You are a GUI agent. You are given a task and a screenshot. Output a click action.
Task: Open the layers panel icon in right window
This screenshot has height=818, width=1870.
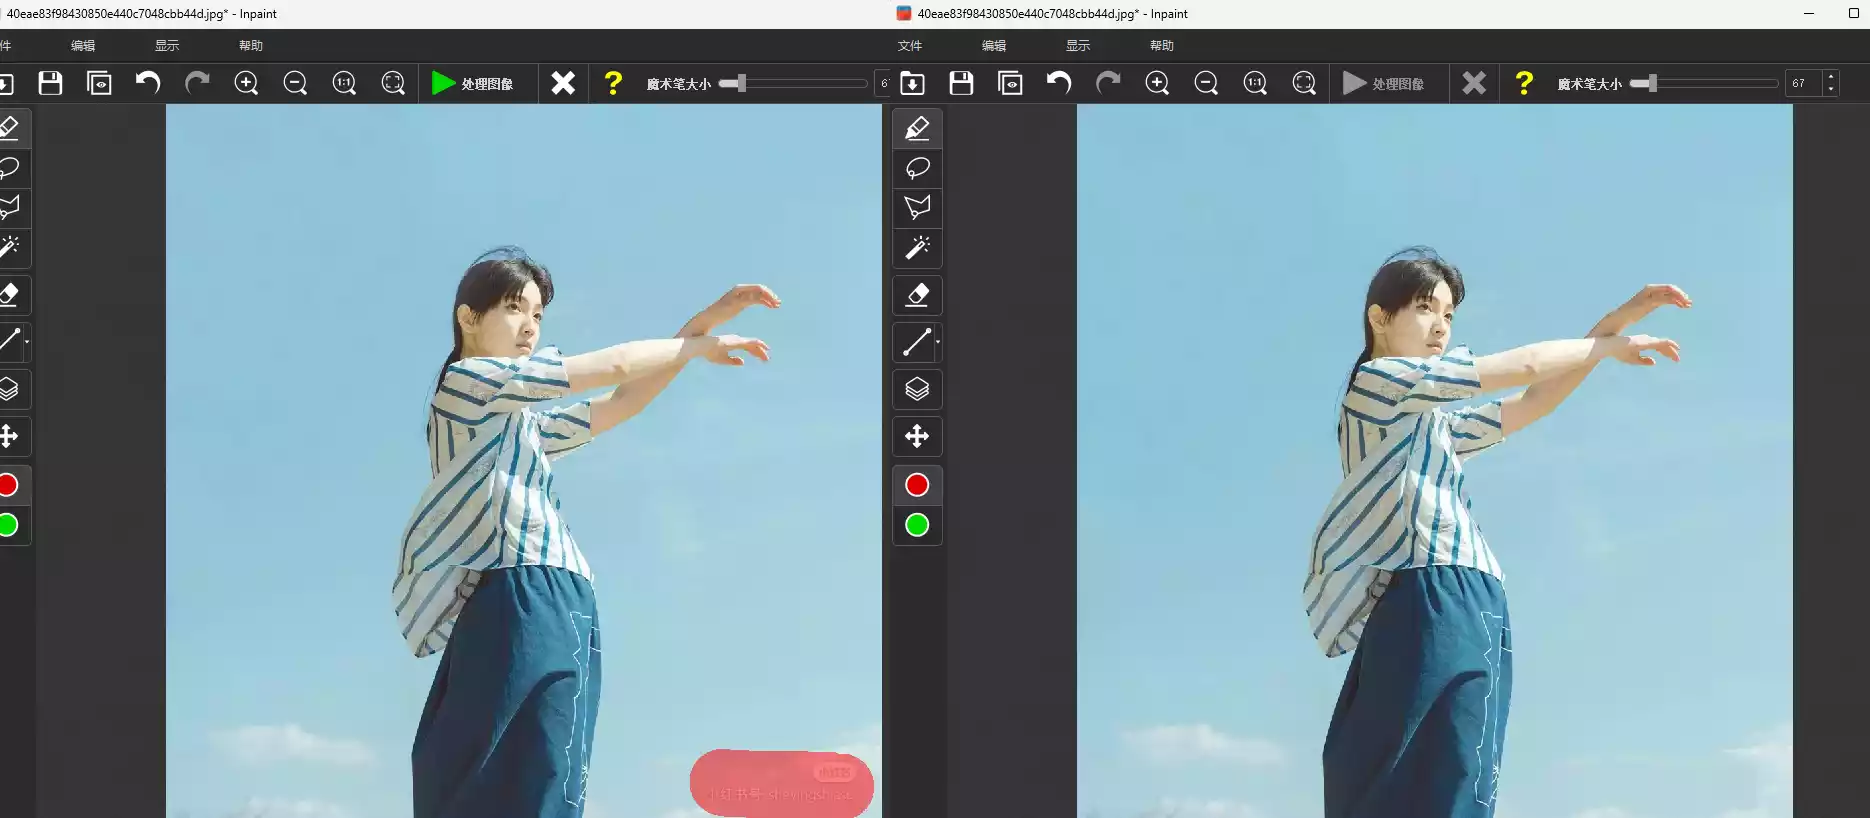(917, 389)
